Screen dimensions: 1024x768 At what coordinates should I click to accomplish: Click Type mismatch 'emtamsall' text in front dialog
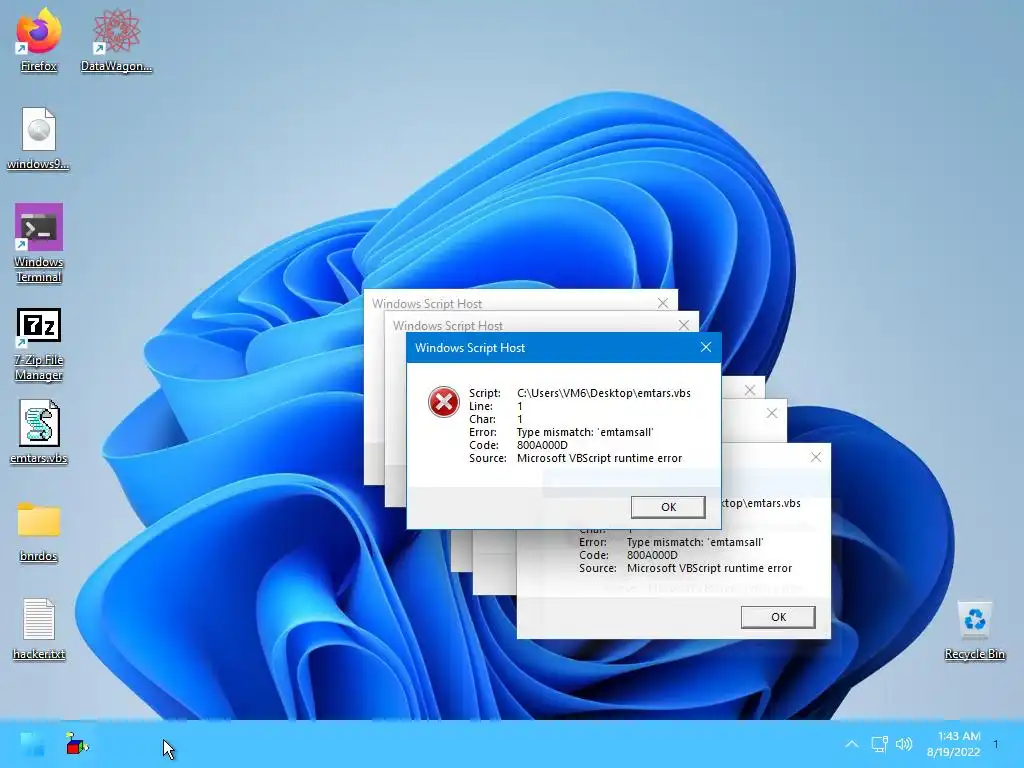pyautogui.click(x=584, y=432)
